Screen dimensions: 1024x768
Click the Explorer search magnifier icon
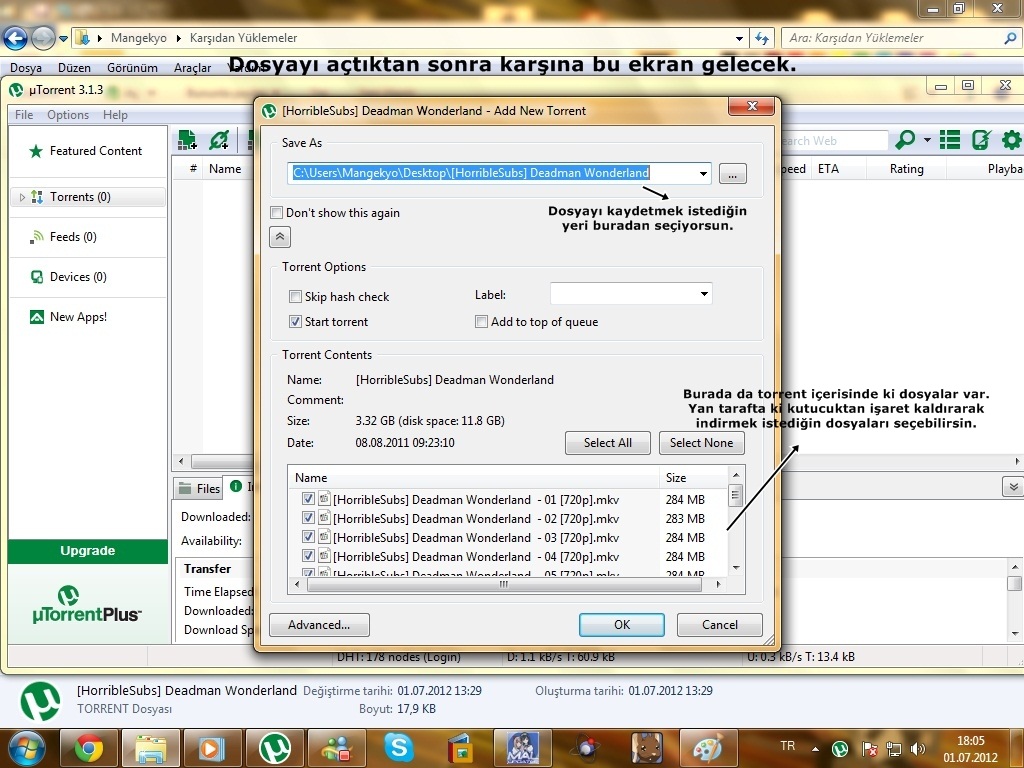pos(1010,38)
